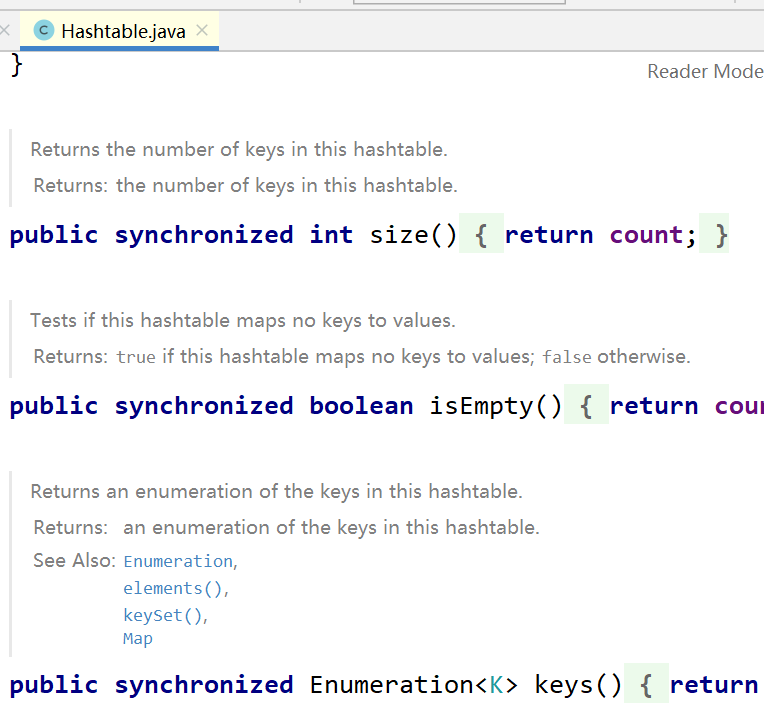Toggle Reader Mode
This screenshot has height=719, width=764.
[705, 72]
